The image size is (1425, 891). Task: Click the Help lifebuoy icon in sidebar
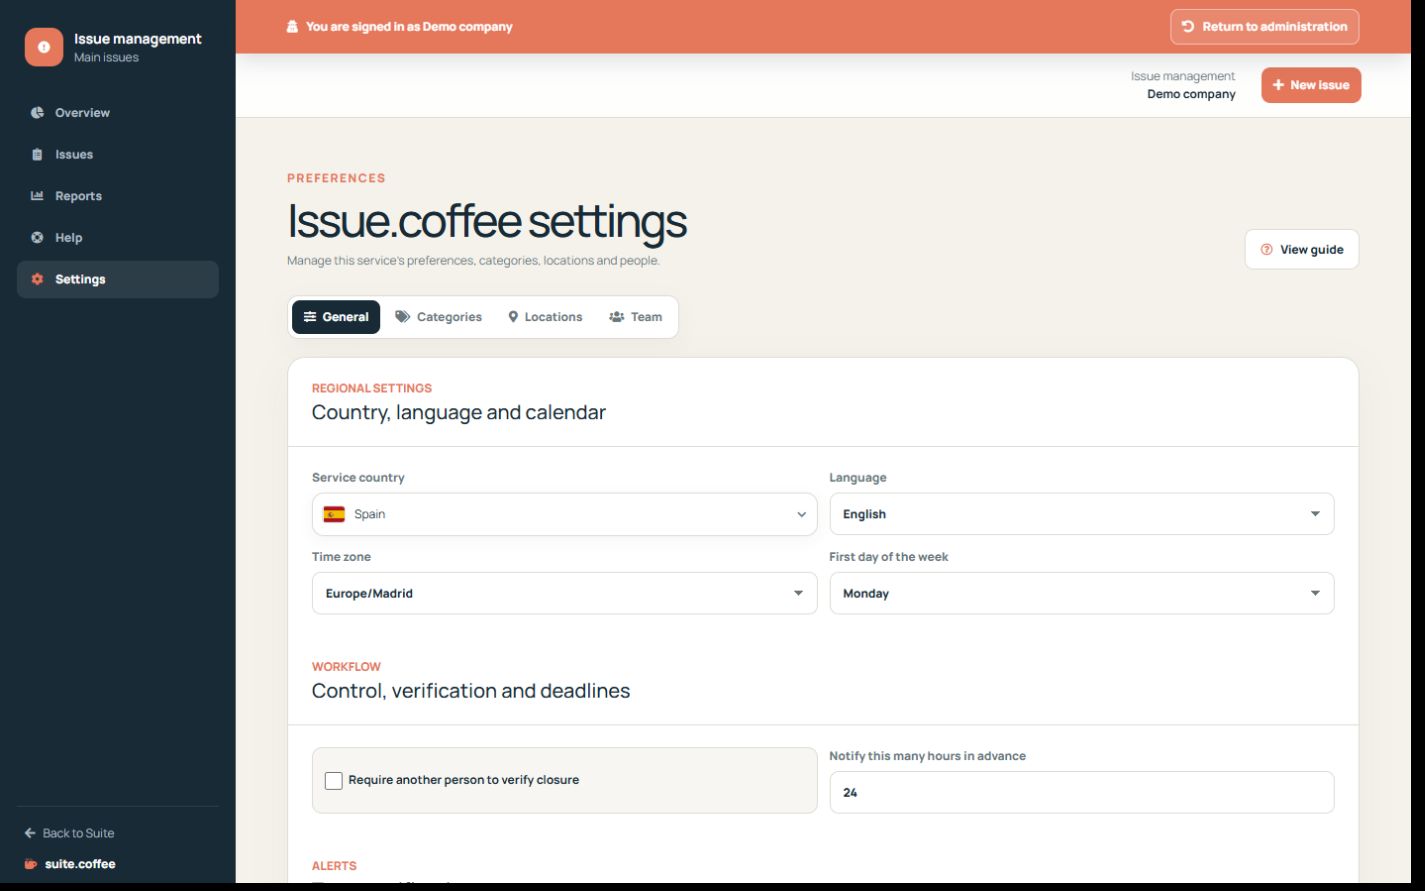(x=37, y=237)
